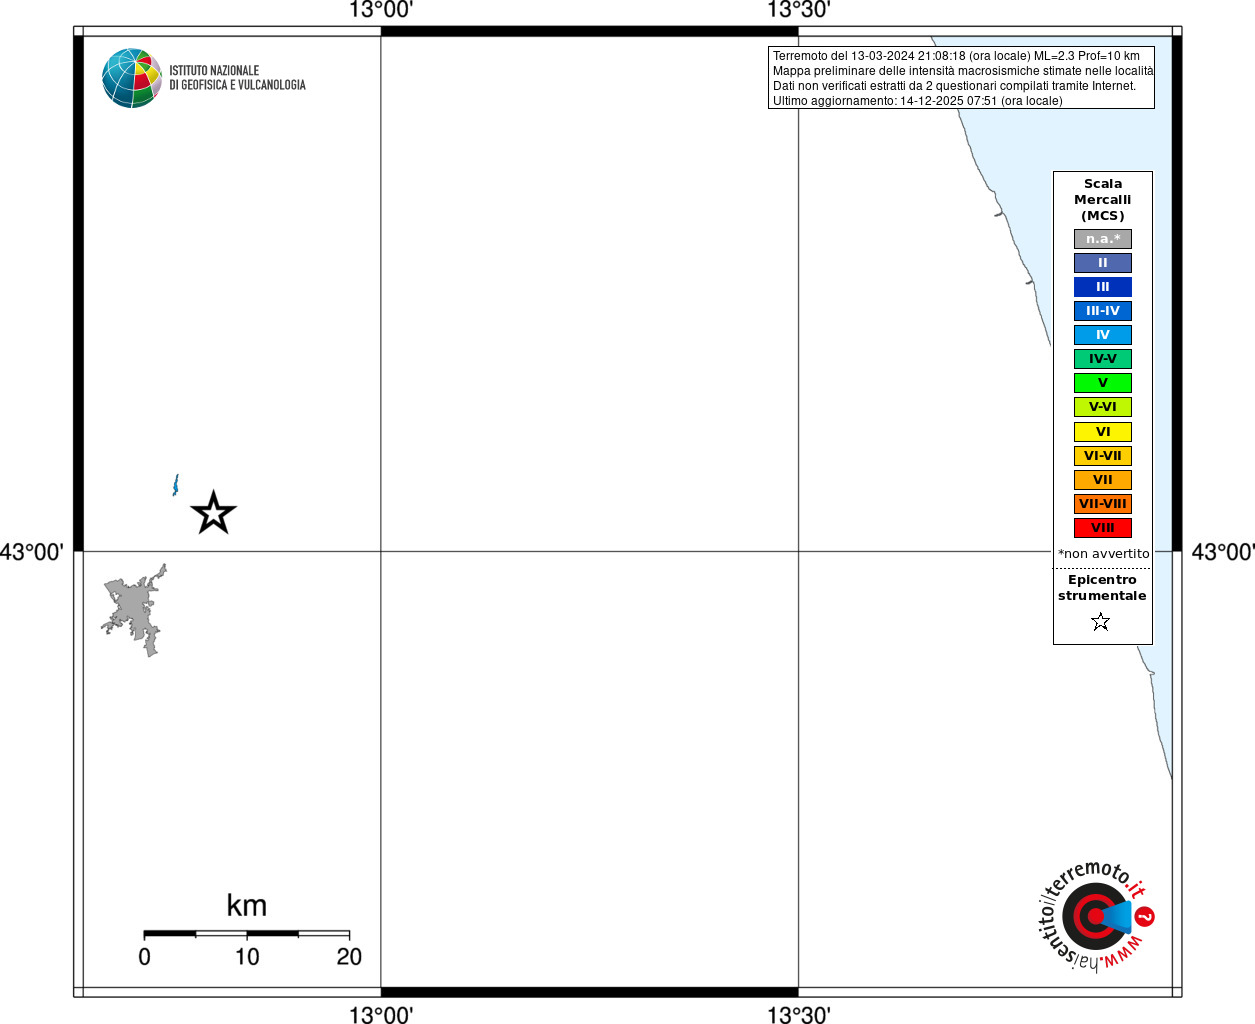Select the VII-VIII legend swatch
The image size is (1255, 1024).
pyautogui.click(x=1103, y=504)
